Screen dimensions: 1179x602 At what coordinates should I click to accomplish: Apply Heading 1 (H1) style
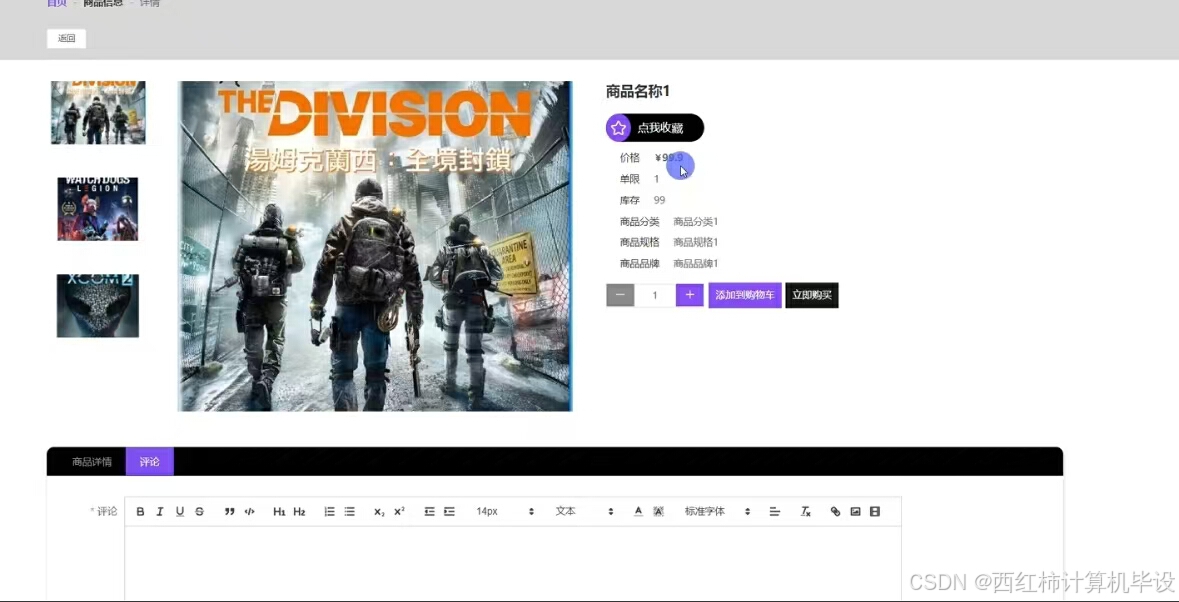click(x=279, y=512)
